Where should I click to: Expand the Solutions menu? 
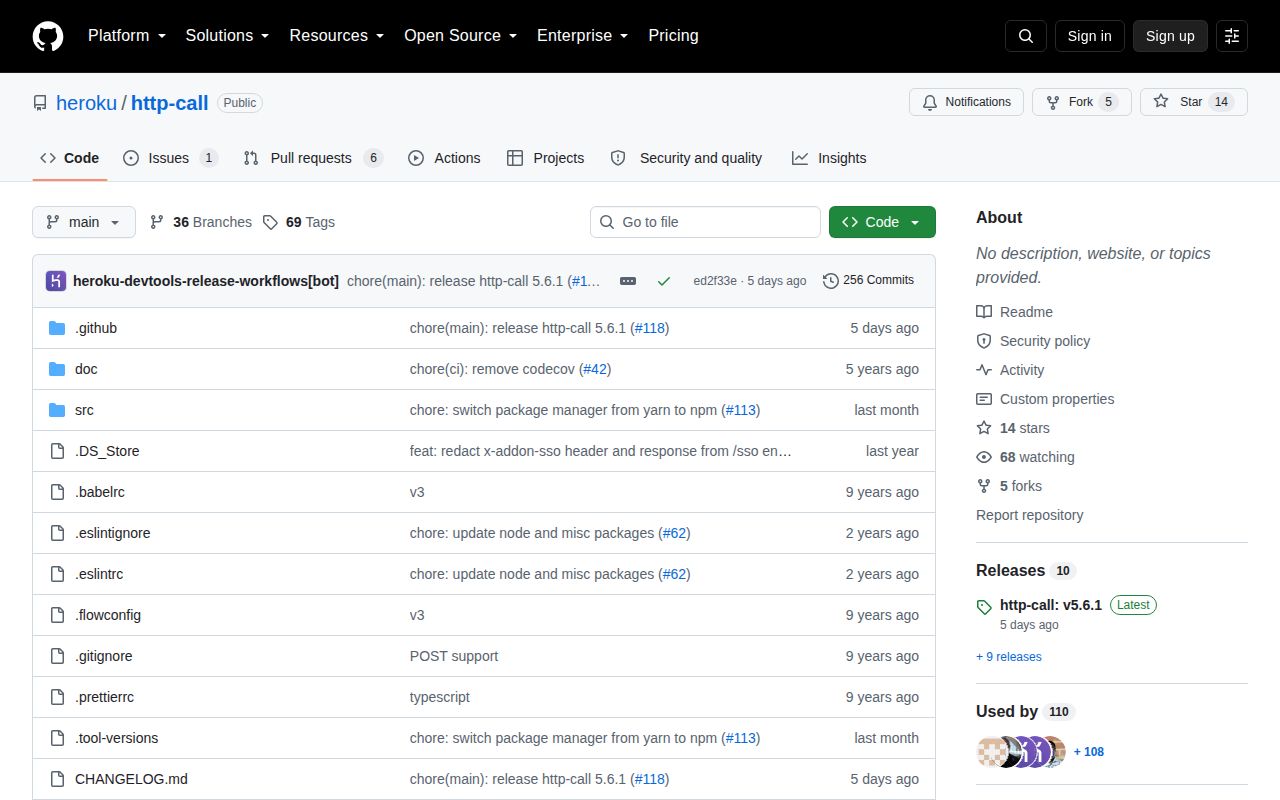[228, 36]
